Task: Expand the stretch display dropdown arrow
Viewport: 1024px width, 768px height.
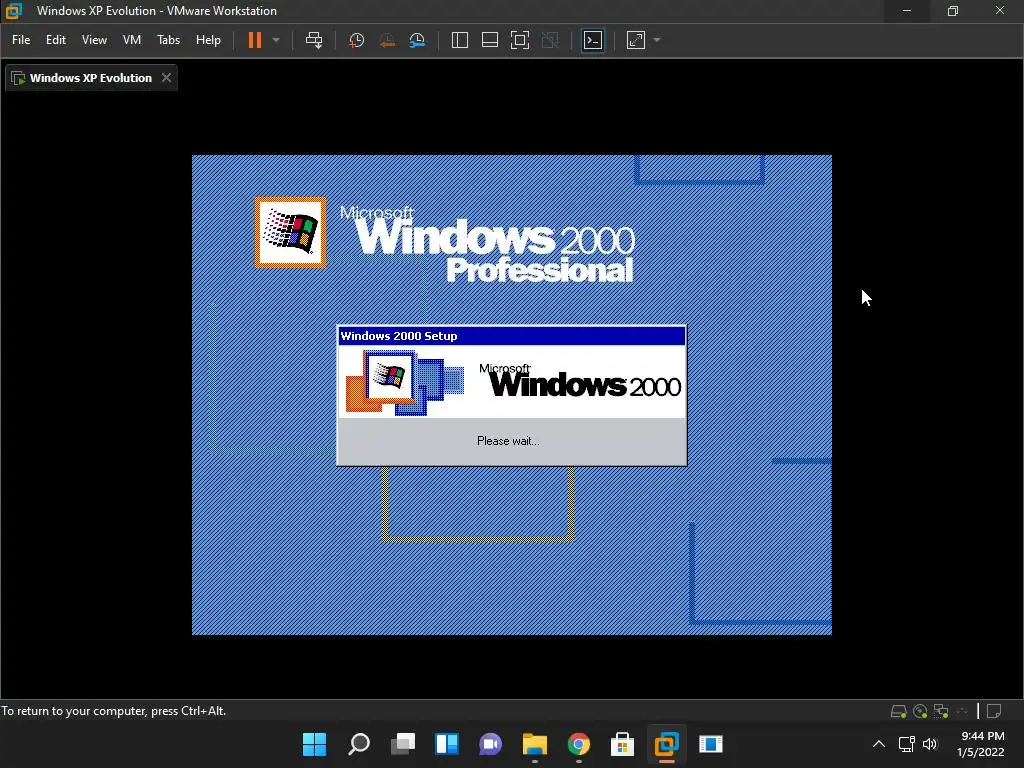Action: pyautogui.click(x=657, y=40)
